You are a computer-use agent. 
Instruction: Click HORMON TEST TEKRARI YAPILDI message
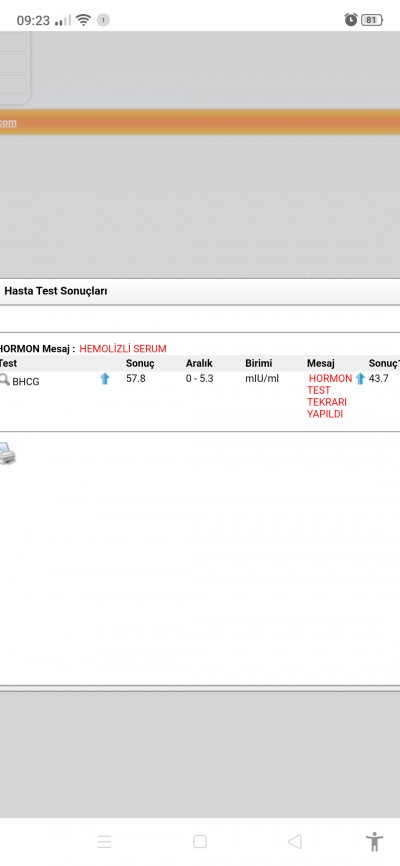coord(329,396)
